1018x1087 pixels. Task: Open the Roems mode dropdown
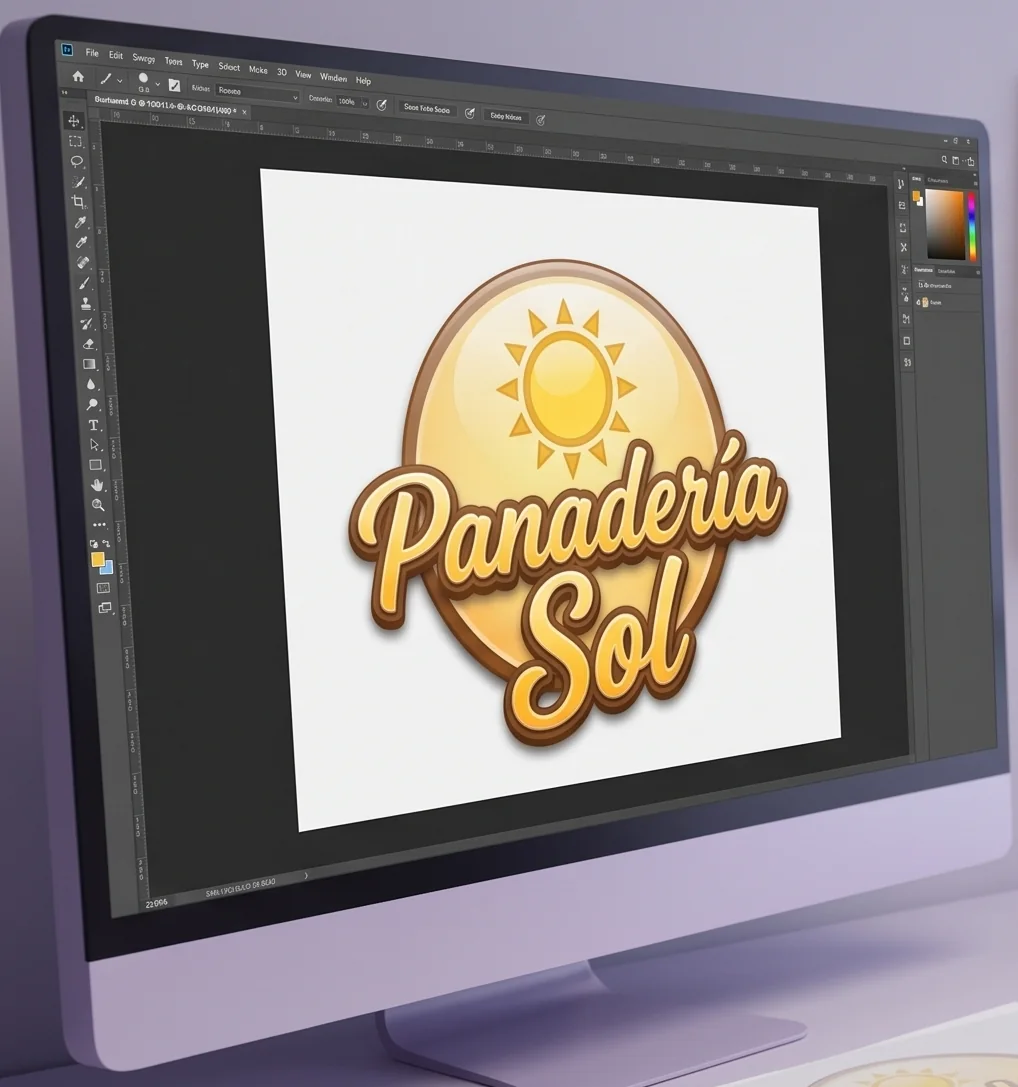(257, 92)
